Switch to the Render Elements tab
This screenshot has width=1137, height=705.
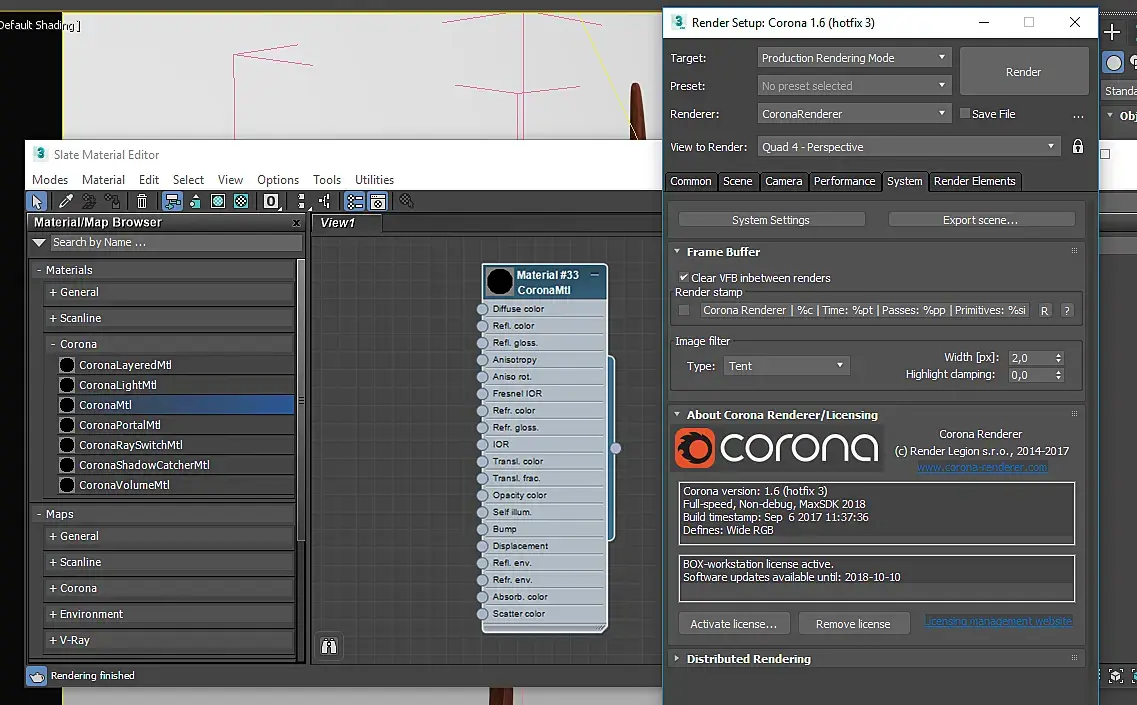click(x=974, y=181)
